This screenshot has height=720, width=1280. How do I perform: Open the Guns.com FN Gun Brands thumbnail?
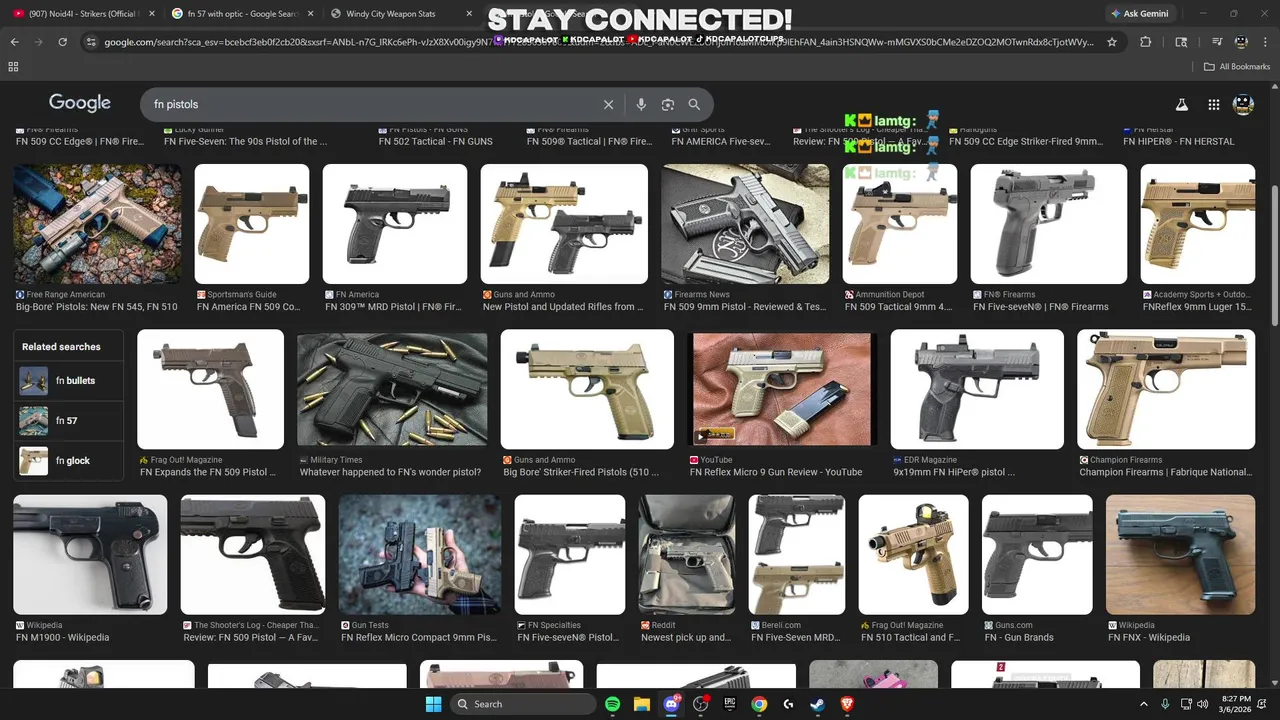(x=1037, y=555)
